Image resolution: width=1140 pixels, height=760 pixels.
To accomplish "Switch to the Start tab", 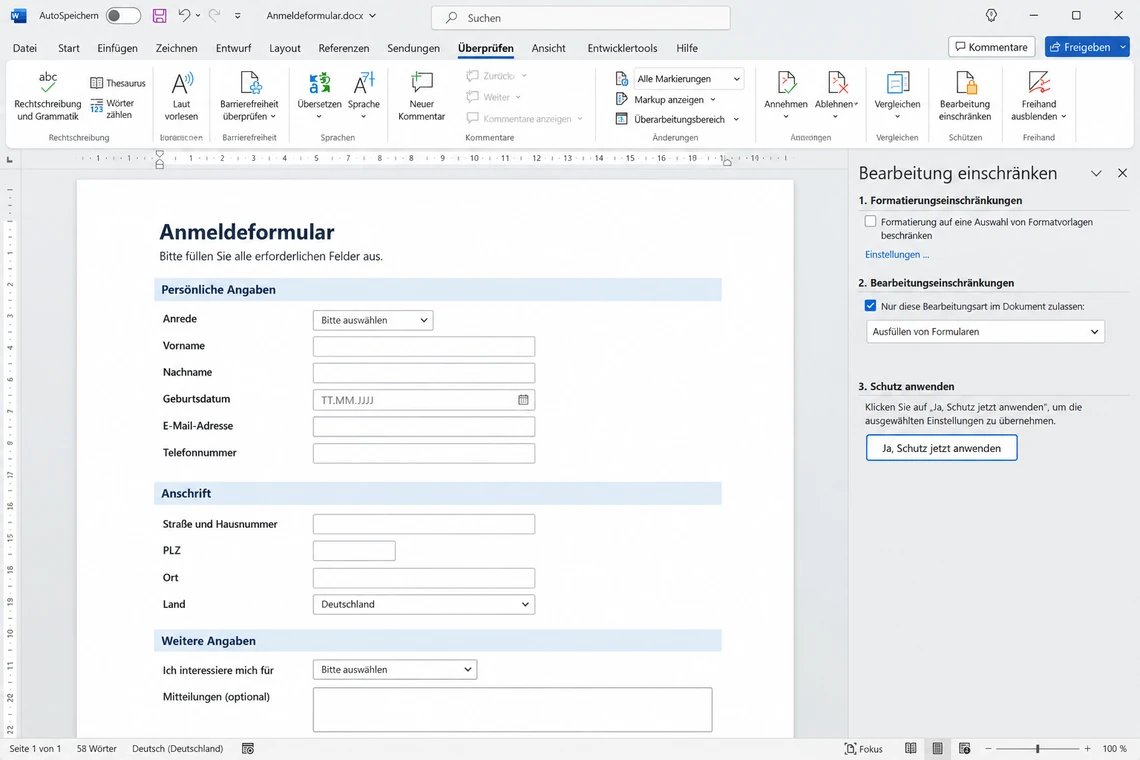I will click(69, 48).
